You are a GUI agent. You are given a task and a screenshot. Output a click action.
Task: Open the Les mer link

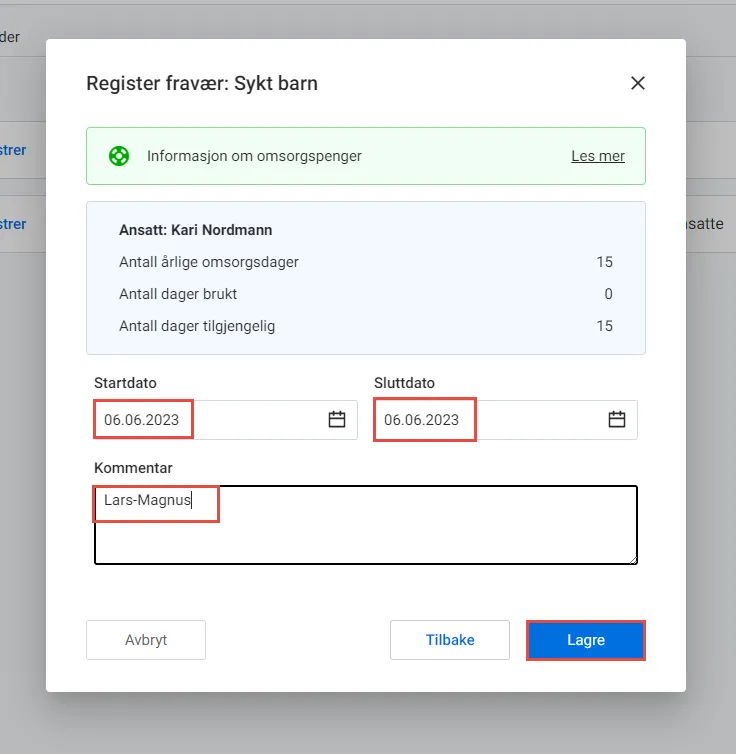coord(598,156)
